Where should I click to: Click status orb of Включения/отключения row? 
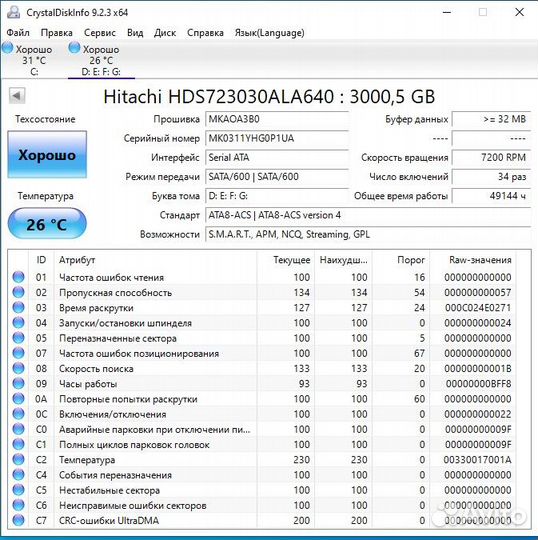tap(18, 414)
